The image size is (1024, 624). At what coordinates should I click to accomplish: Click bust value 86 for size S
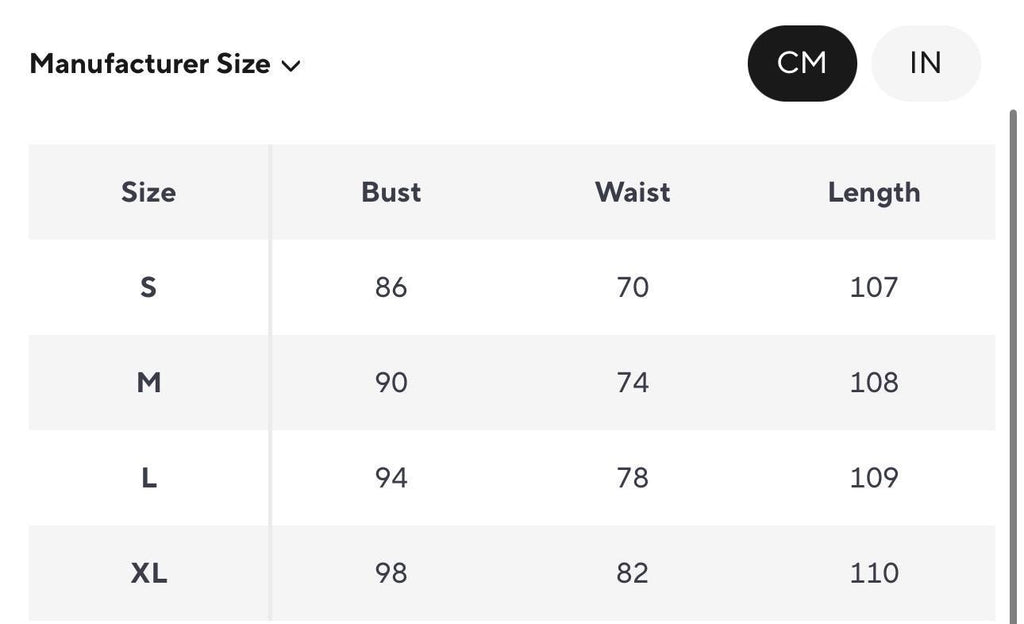coord(391,287)
